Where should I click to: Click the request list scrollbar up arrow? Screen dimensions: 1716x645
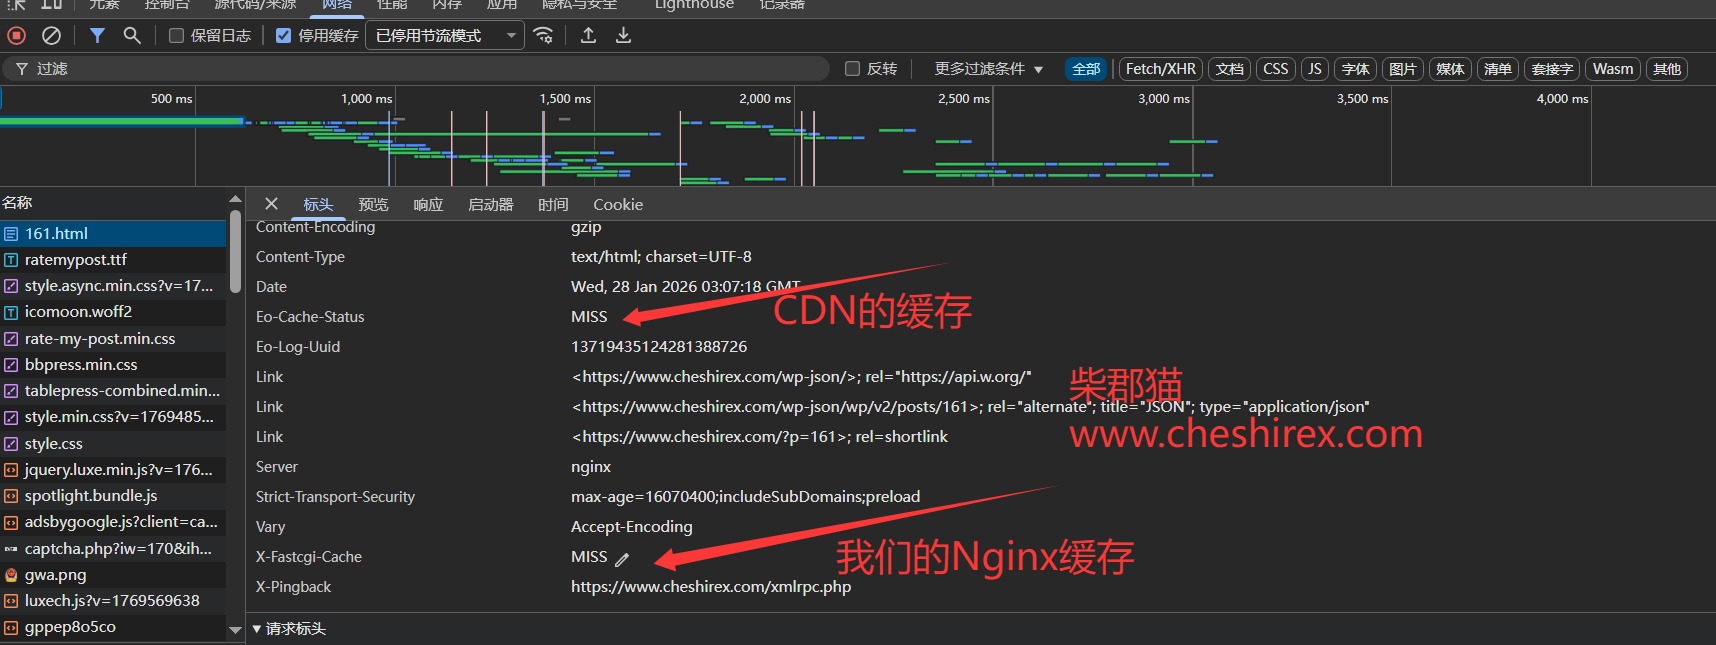[236, 200]
